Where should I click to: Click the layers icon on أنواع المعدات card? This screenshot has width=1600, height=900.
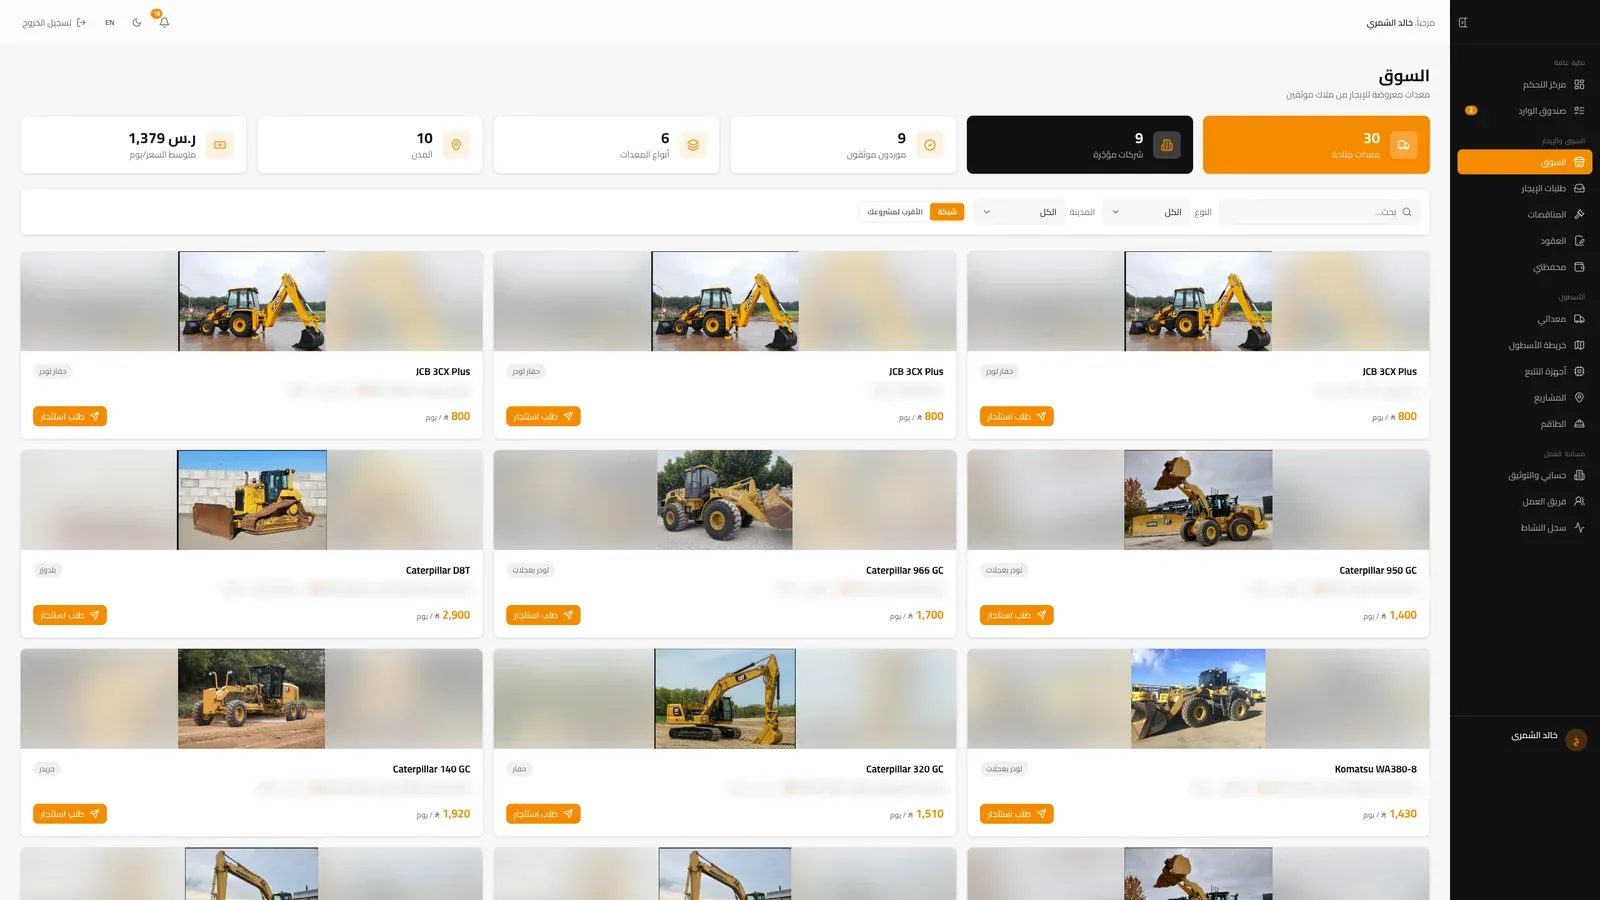693,145
